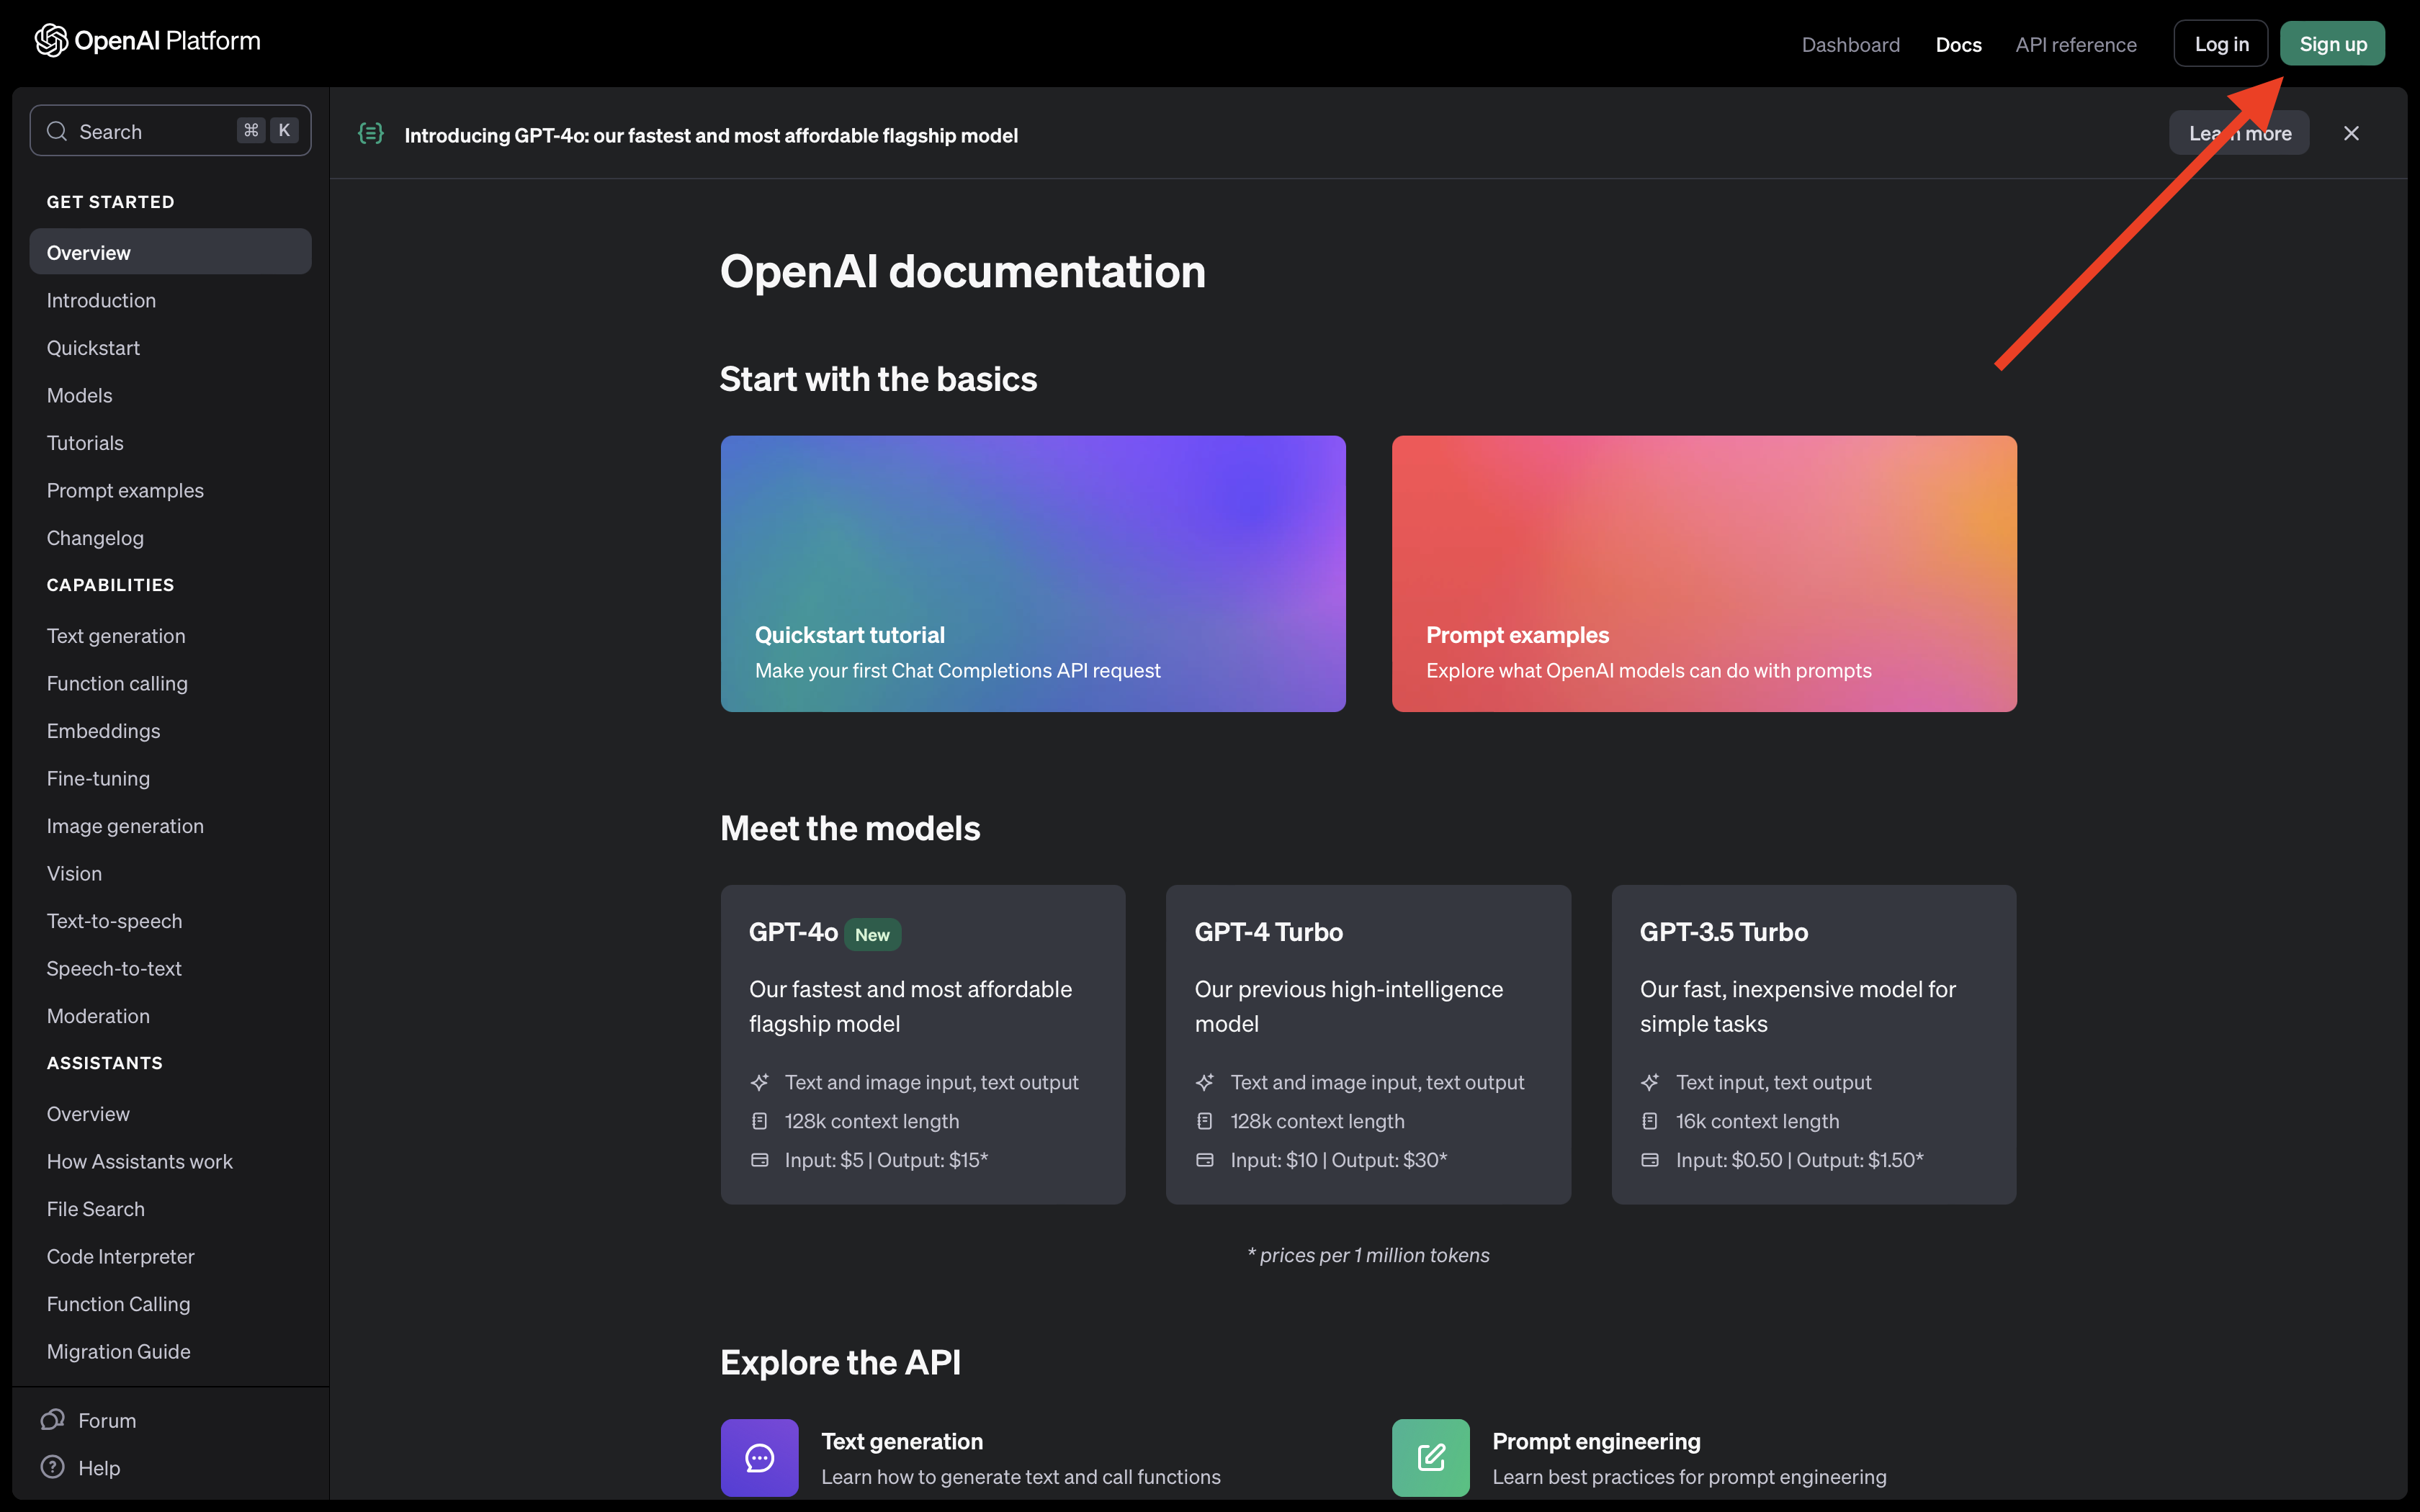Click the K shortcut key badge in search
Viewport: 2420px width, 1512px height.
[x=284, y=130]
